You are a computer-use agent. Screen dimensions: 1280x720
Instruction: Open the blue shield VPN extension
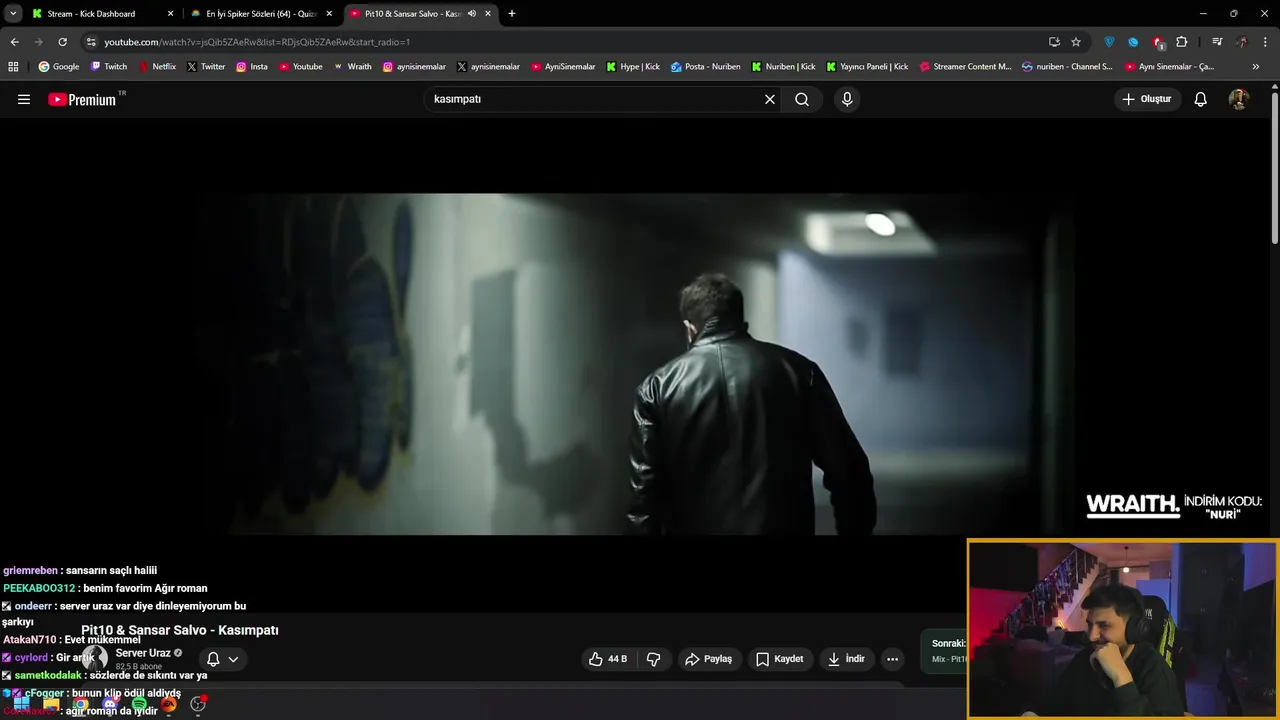[1109, 42]
